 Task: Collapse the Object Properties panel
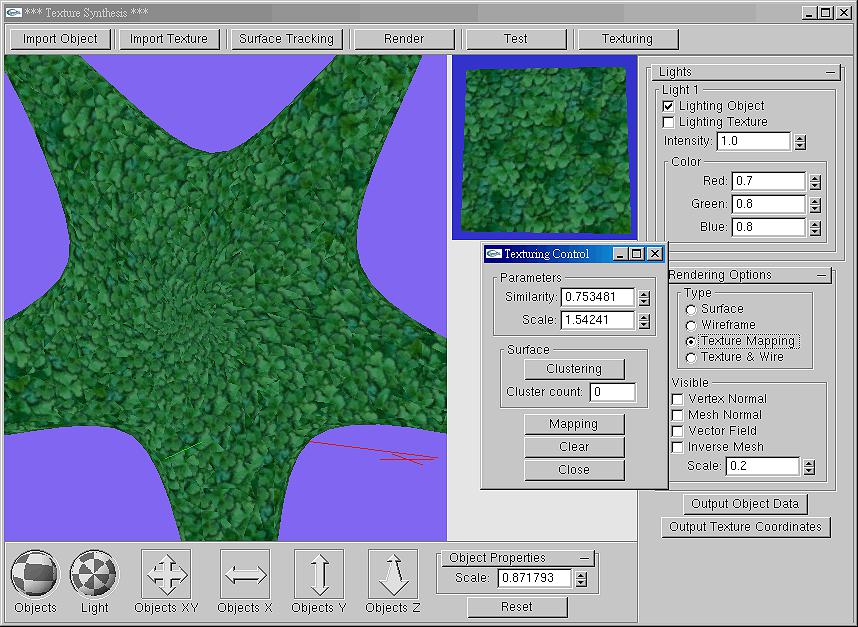(584, 558)
